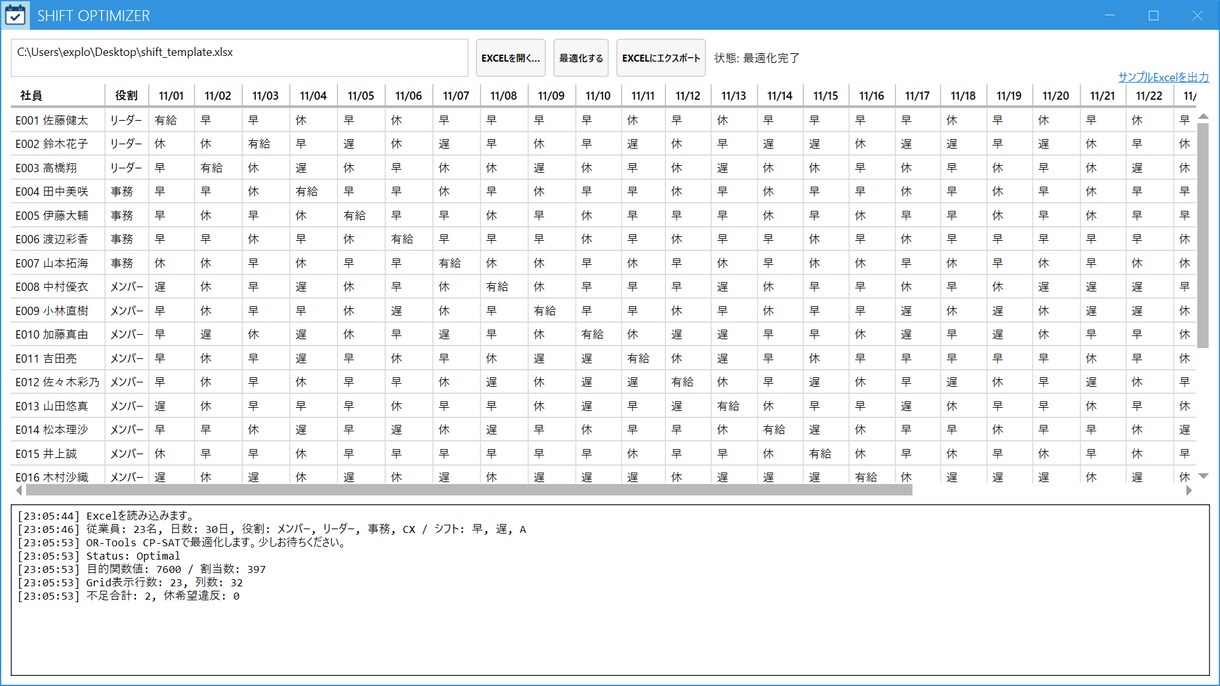
Task: Click the 有給 cell in 山田悠真's row
Action: point(735,406)
